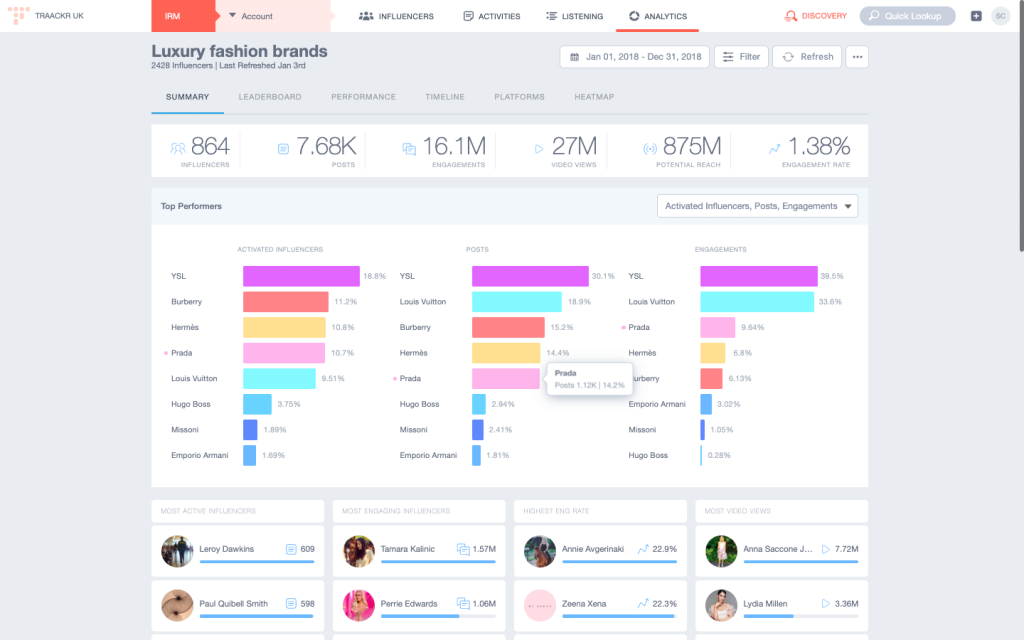
Task: Click Burberry bar in Activated Influencers chart
Action: pos(285,302)
